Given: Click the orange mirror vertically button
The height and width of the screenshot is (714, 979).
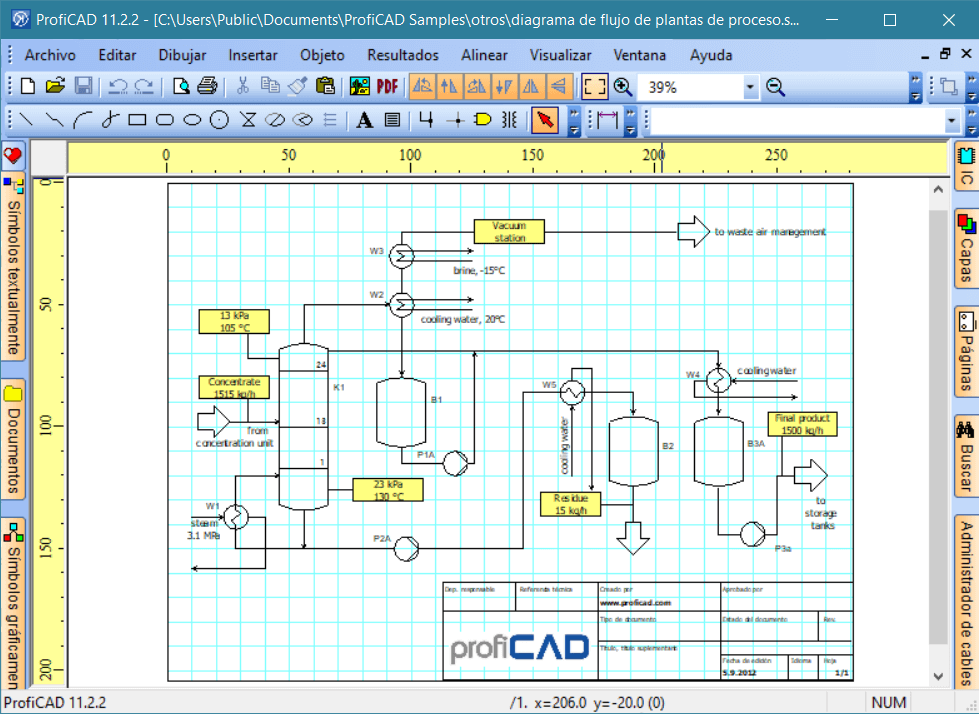Looking at the screenshot, I should tap(559, 87).
